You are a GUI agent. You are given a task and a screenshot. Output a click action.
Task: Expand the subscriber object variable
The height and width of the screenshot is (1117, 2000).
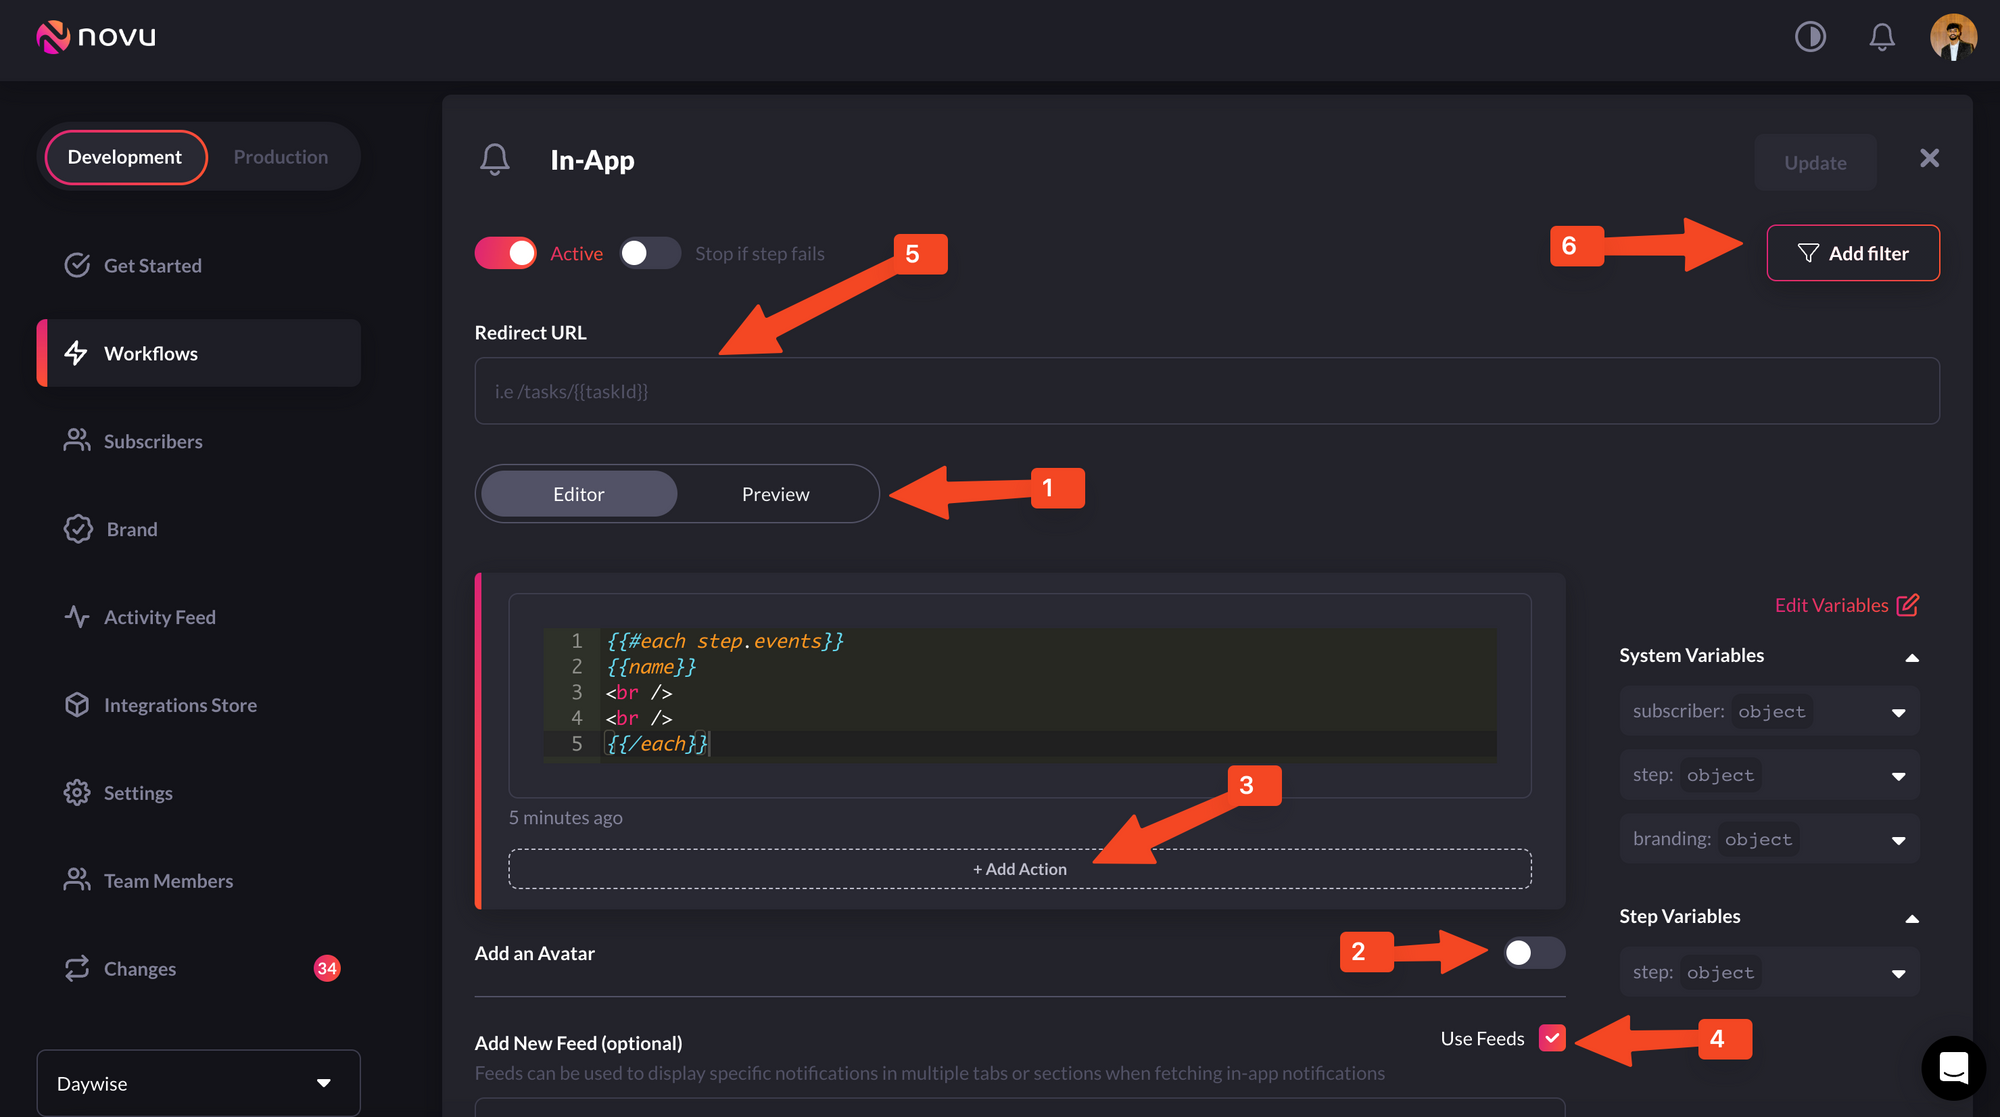click(1898, 712)
